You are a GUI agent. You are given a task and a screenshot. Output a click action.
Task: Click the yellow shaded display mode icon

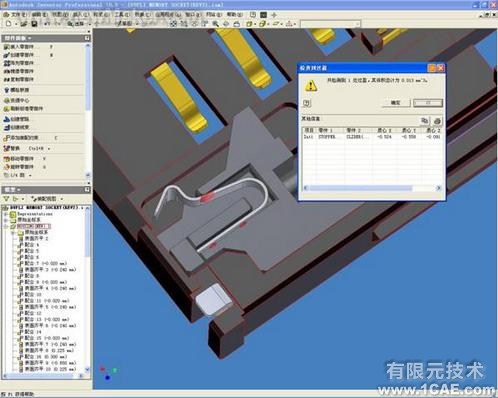point(249,24)
